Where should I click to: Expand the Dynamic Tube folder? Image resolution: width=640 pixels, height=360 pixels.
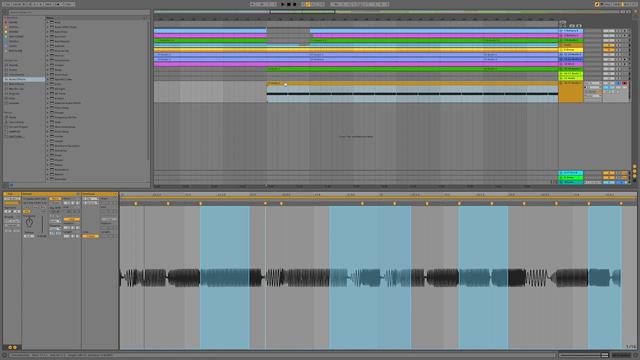pos(47,79)
